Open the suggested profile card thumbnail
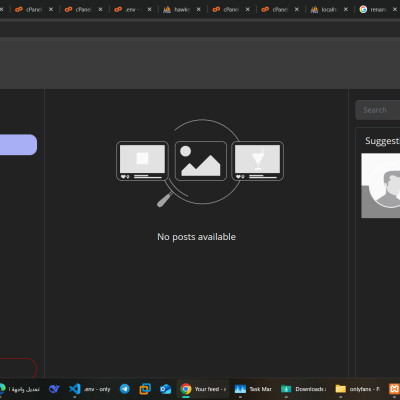This screenshot has height=400, width=400. (x=381, y=185)
